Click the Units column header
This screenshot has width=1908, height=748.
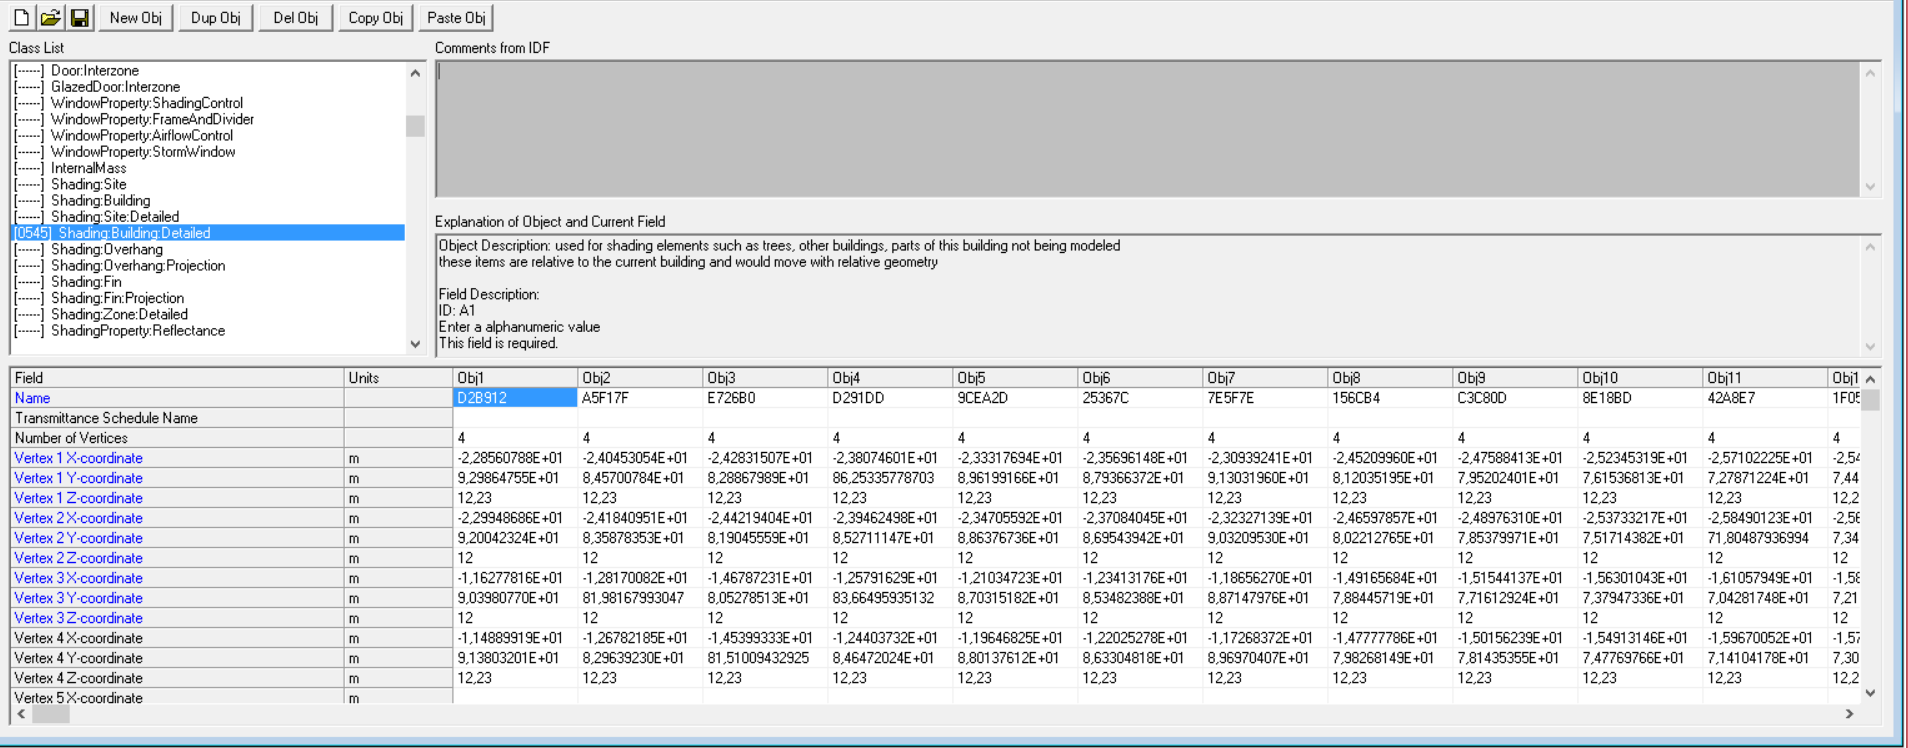pos(398,378)
